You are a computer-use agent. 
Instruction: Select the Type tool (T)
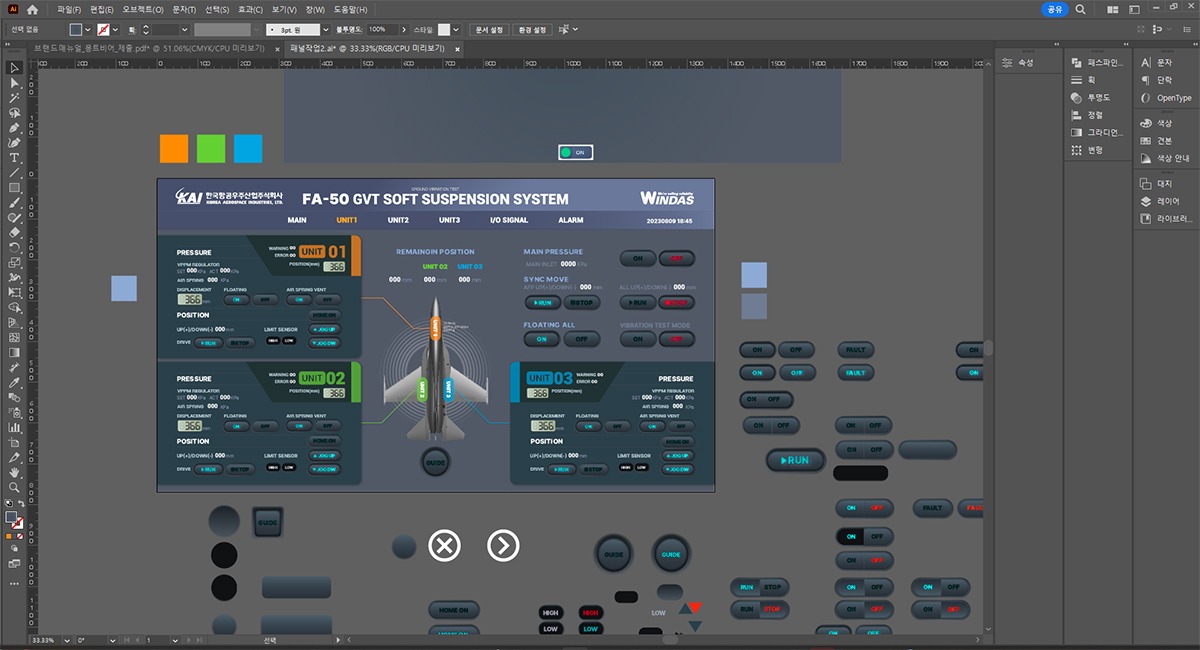(x=15, y=158)
